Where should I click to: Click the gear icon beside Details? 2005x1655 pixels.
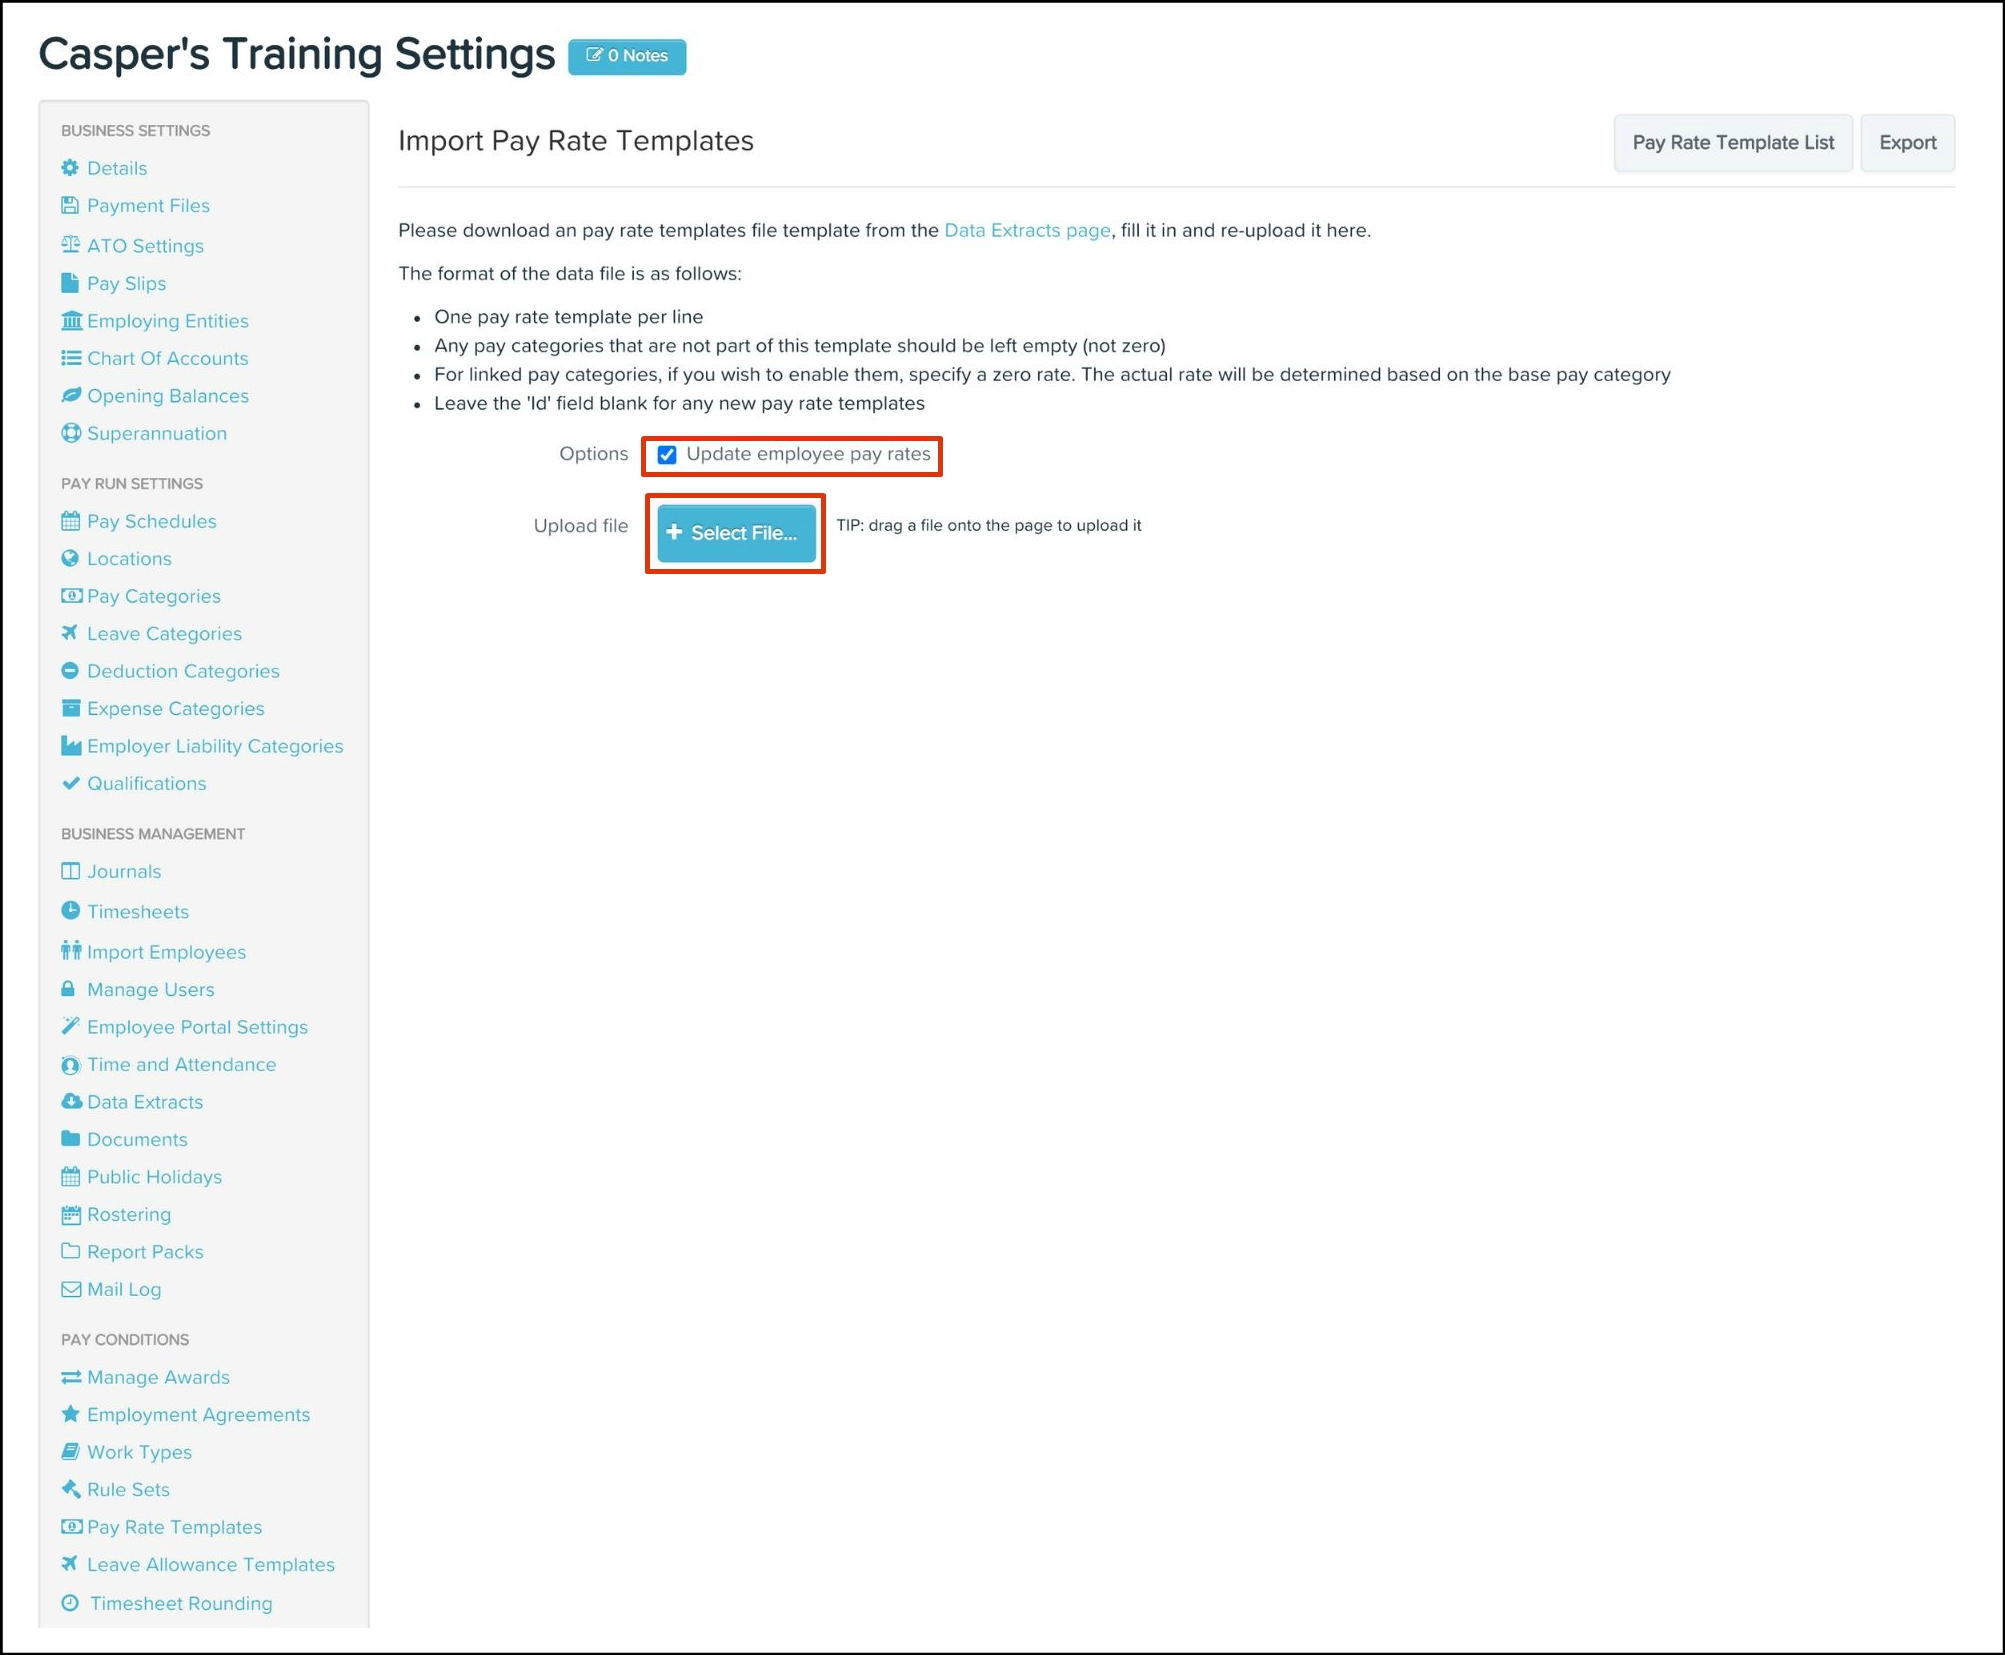pyautogui.click(x=70, y=168)
